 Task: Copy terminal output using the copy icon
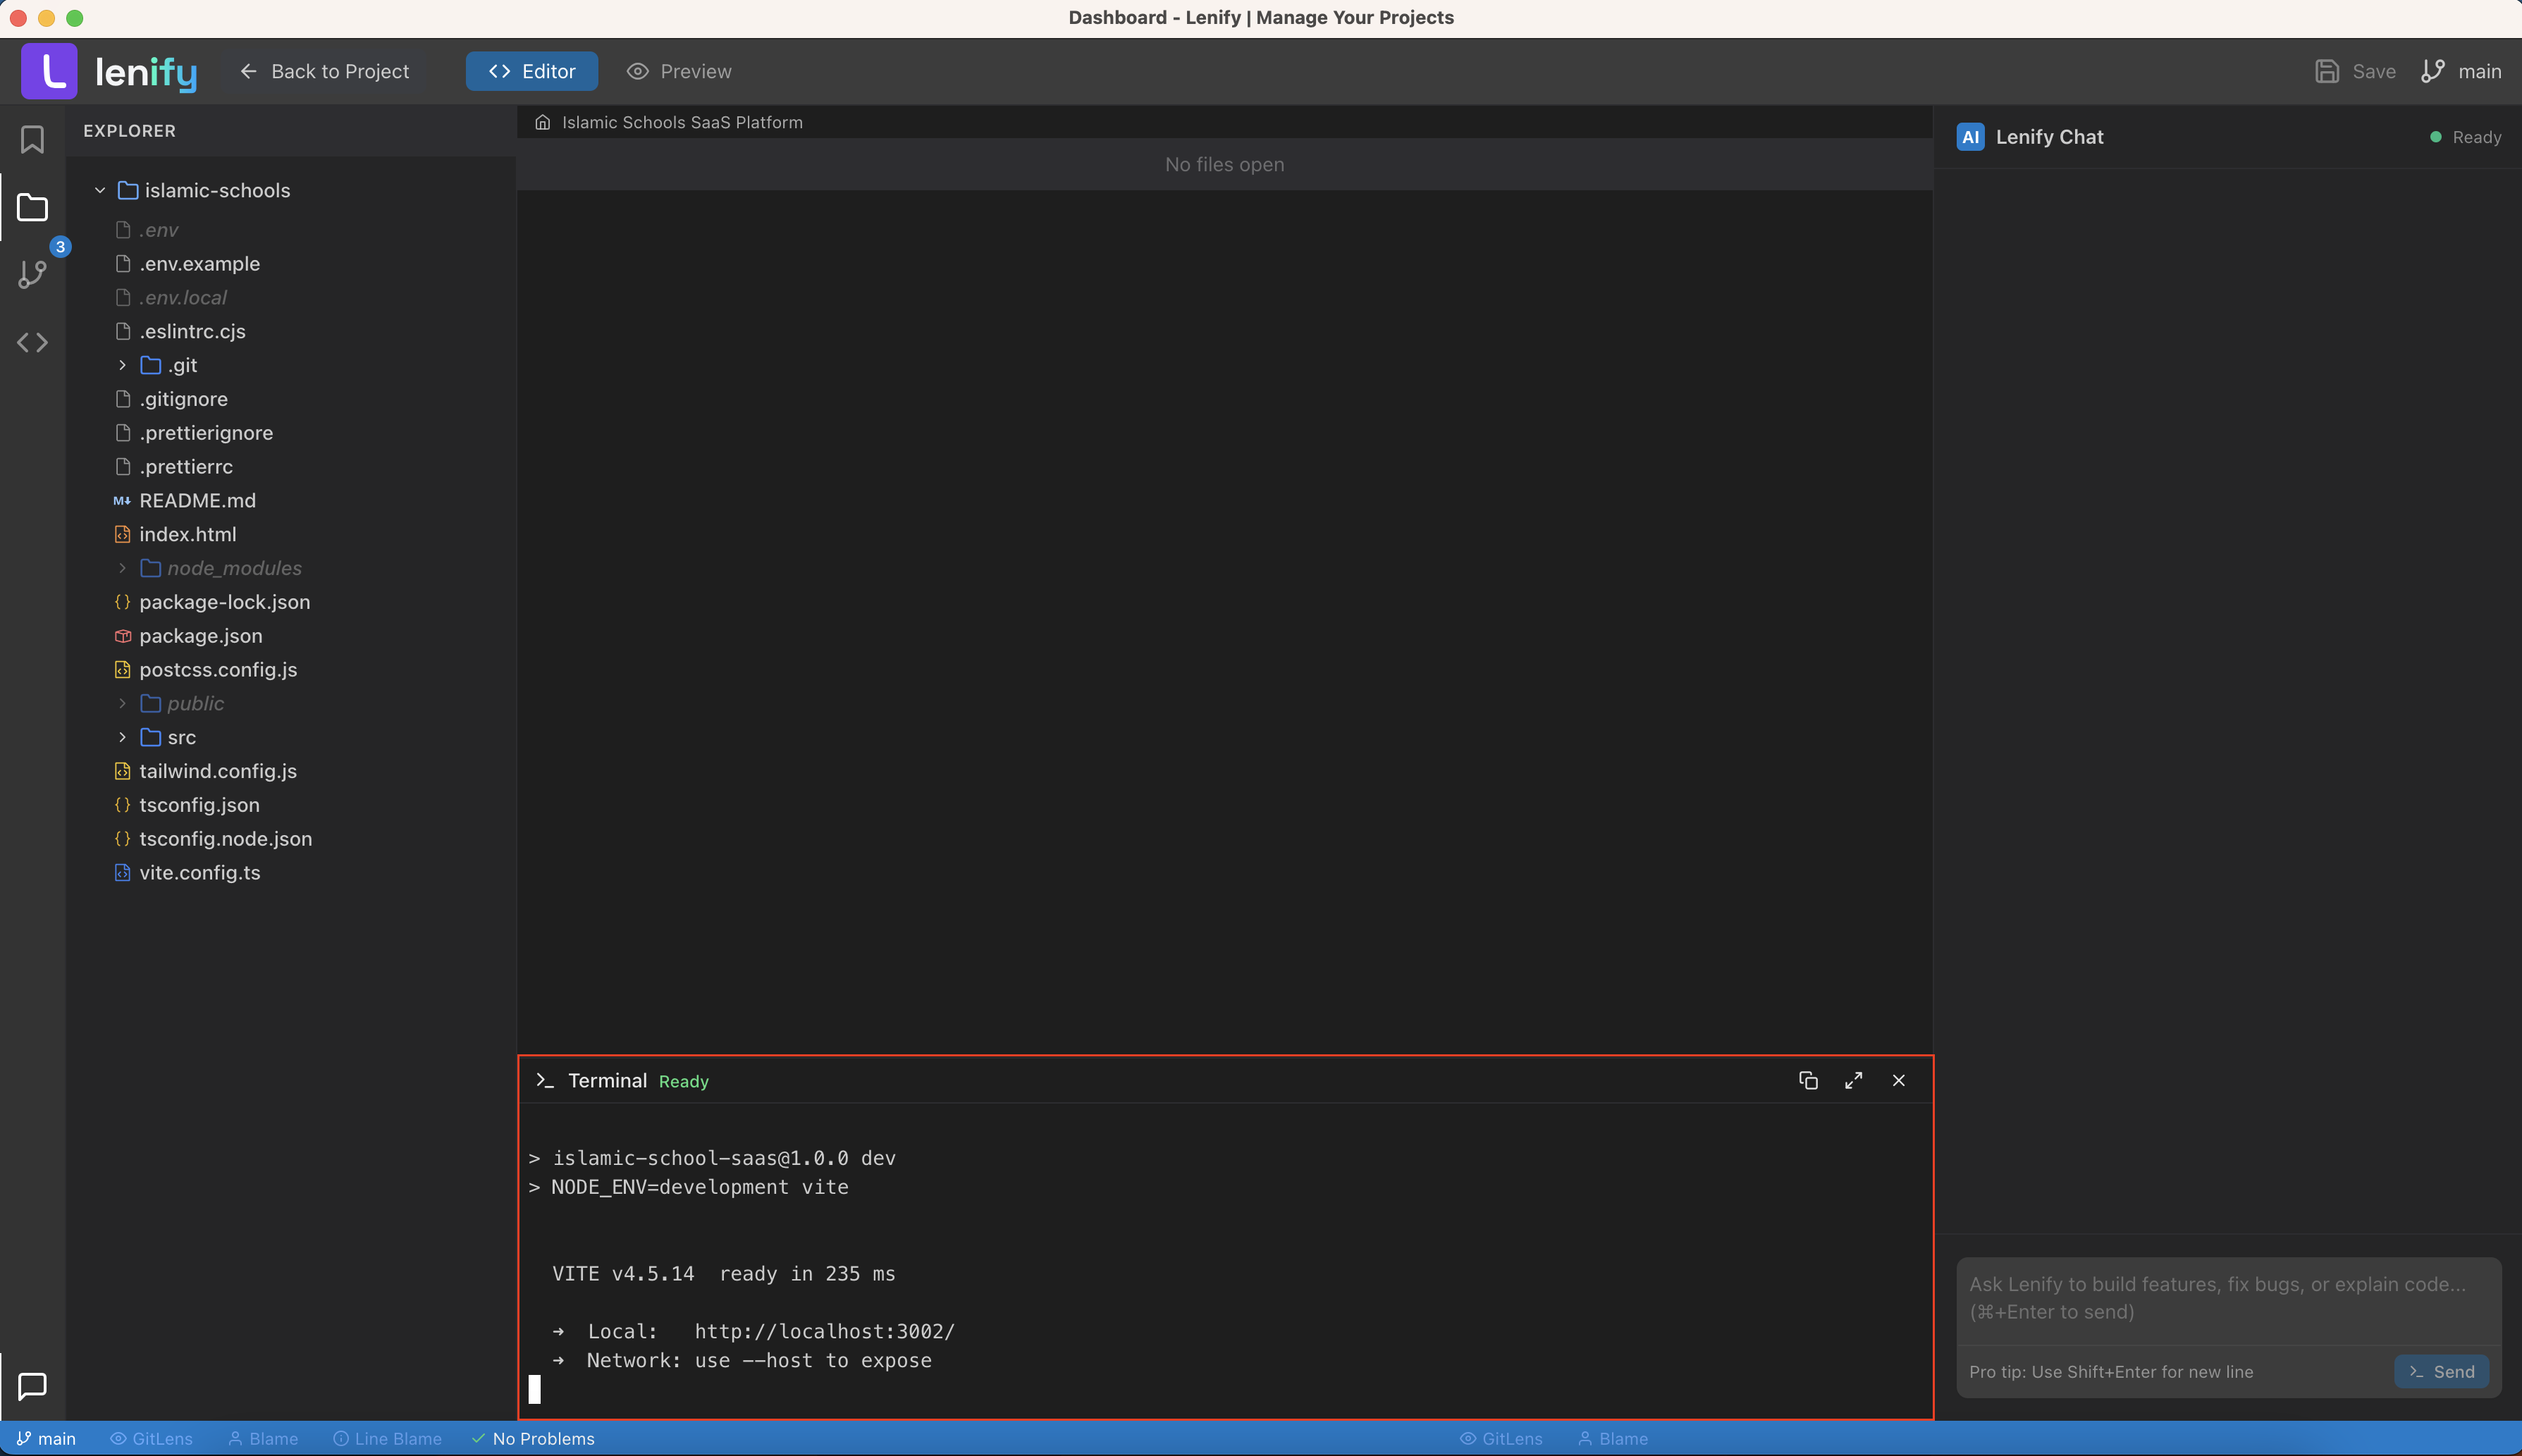point(1808,1080)
